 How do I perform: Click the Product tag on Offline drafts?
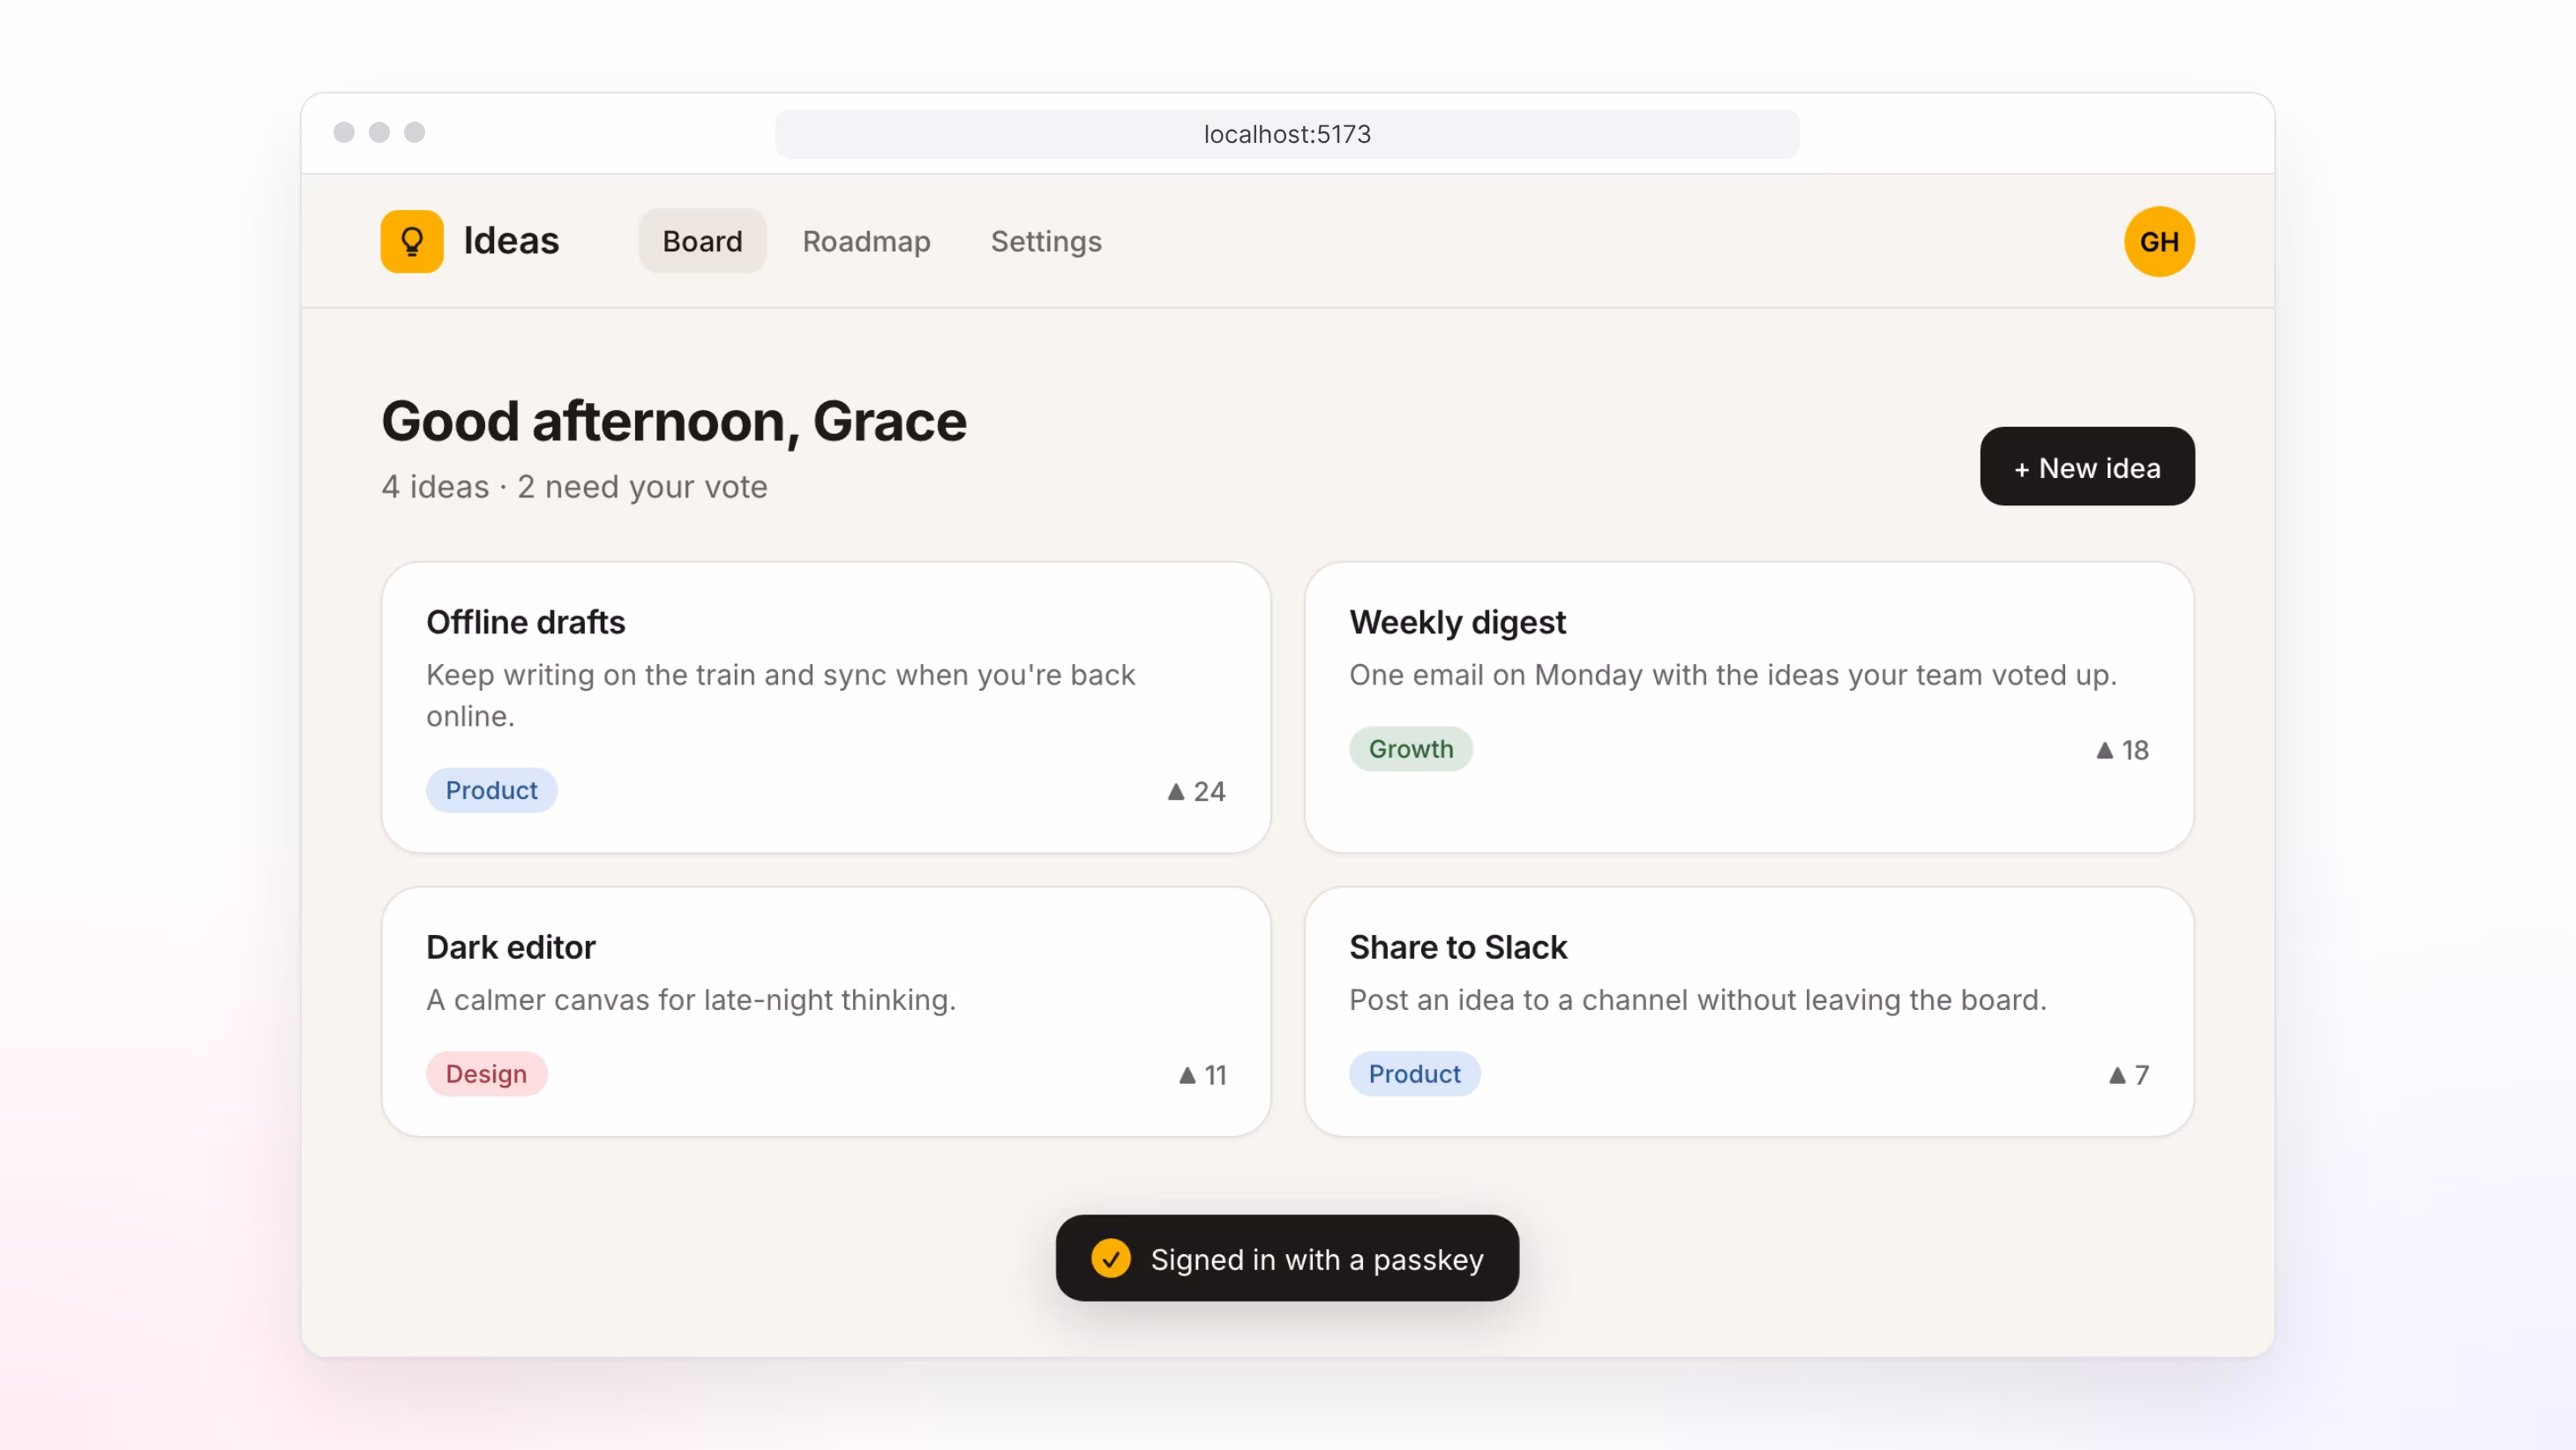point(491,790)
